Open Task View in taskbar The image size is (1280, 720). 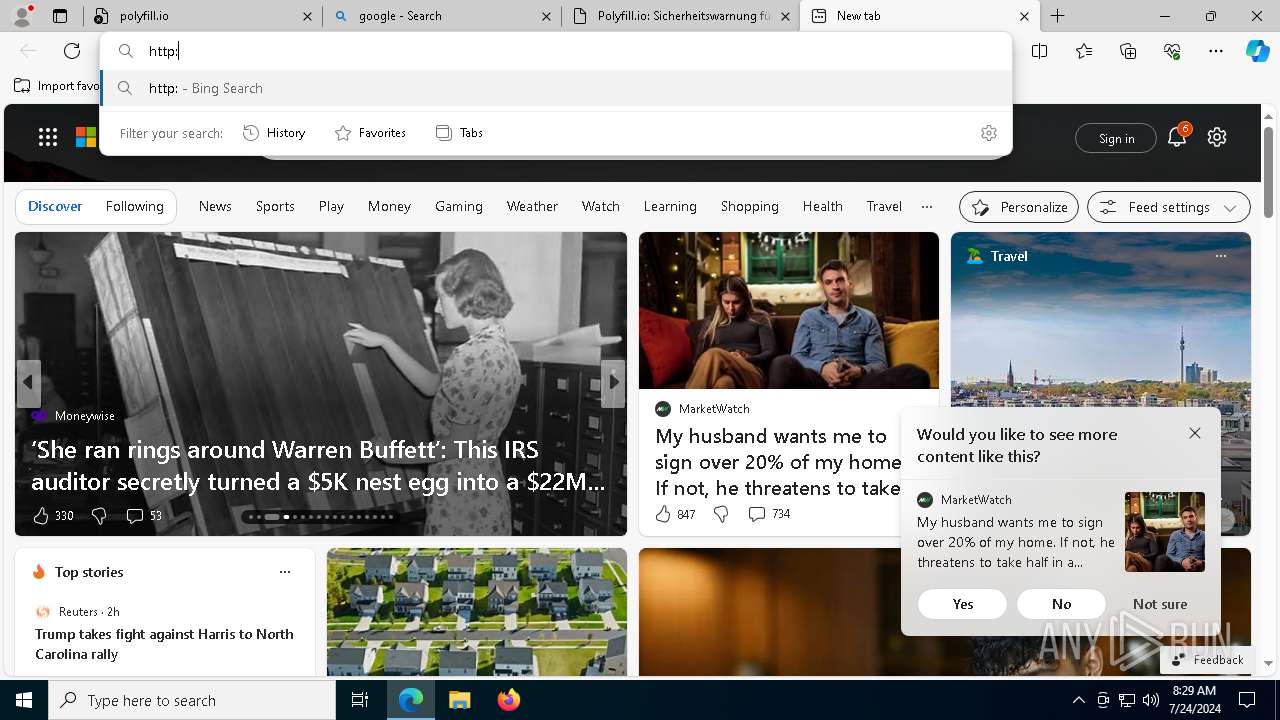click(x=360, y=700)
